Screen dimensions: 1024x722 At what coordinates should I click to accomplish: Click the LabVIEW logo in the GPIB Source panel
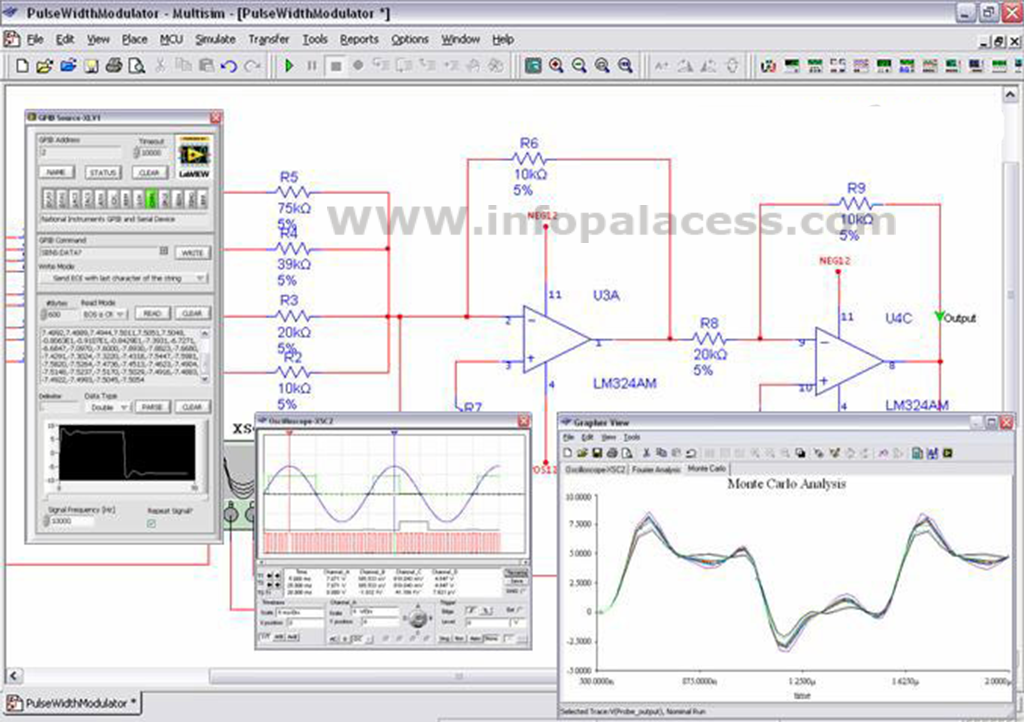[x=196, y=155]
